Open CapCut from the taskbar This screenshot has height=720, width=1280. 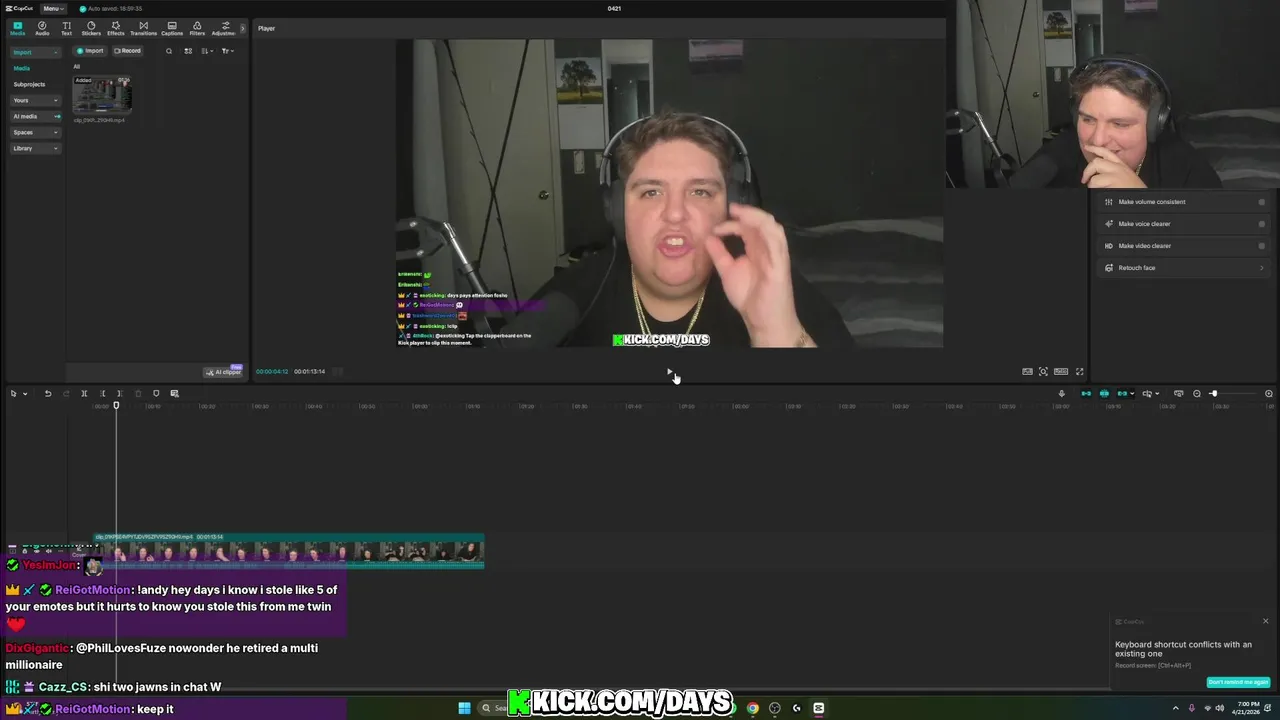819,708
